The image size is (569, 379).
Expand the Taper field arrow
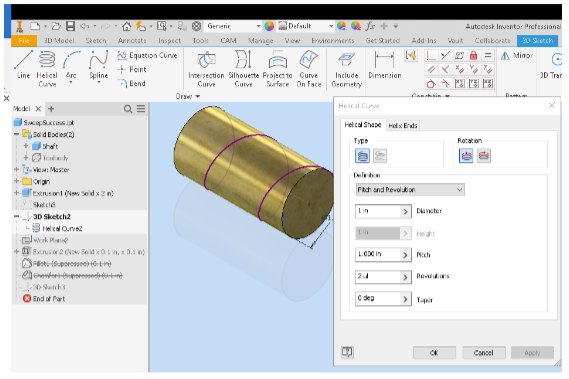pos(405,299)
